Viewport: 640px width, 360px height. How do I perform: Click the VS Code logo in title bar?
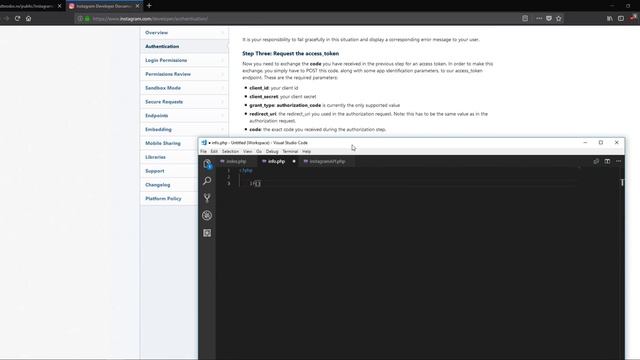pos(204,142)
